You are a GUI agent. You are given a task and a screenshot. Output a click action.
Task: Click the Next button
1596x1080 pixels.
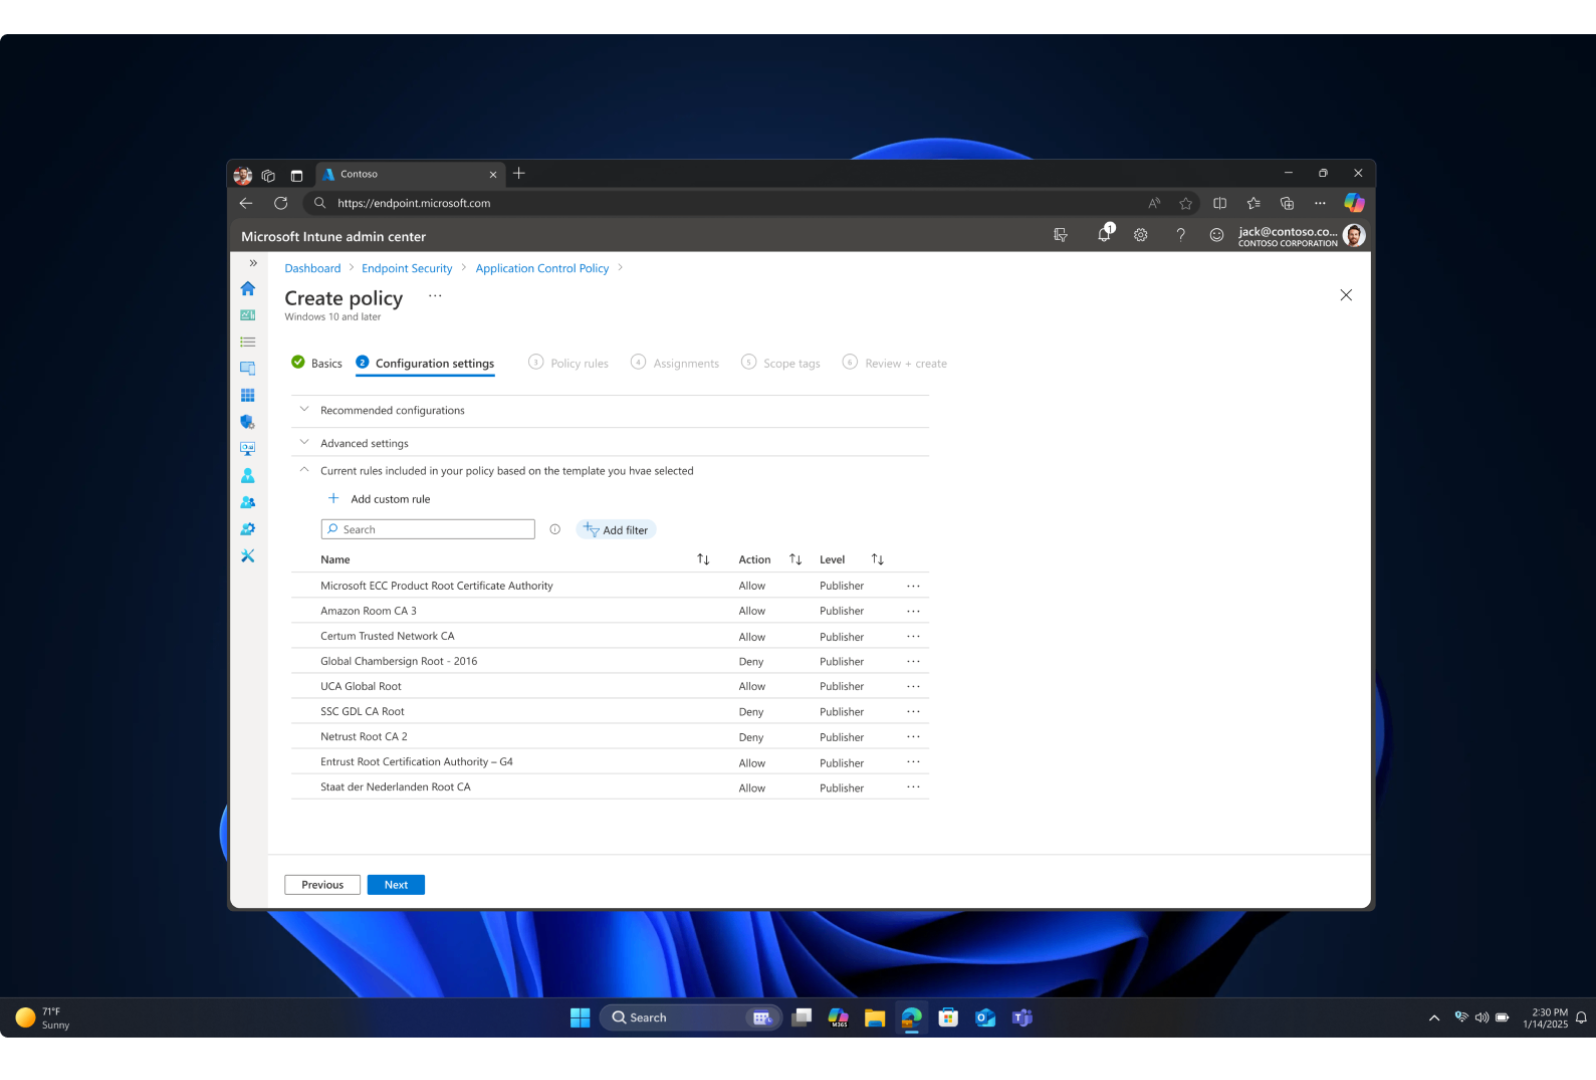click(x=396, y=885)
